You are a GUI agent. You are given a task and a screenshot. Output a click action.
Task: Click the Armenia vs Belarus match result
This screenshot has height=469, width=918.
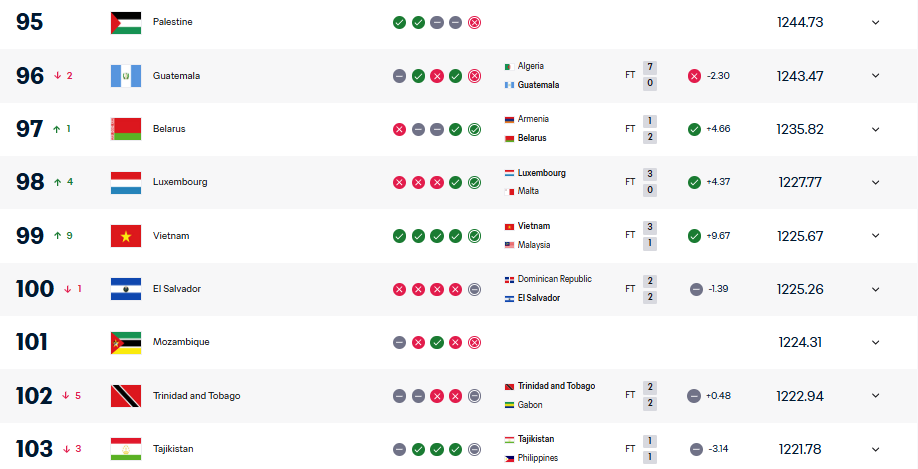coord(649,129)
